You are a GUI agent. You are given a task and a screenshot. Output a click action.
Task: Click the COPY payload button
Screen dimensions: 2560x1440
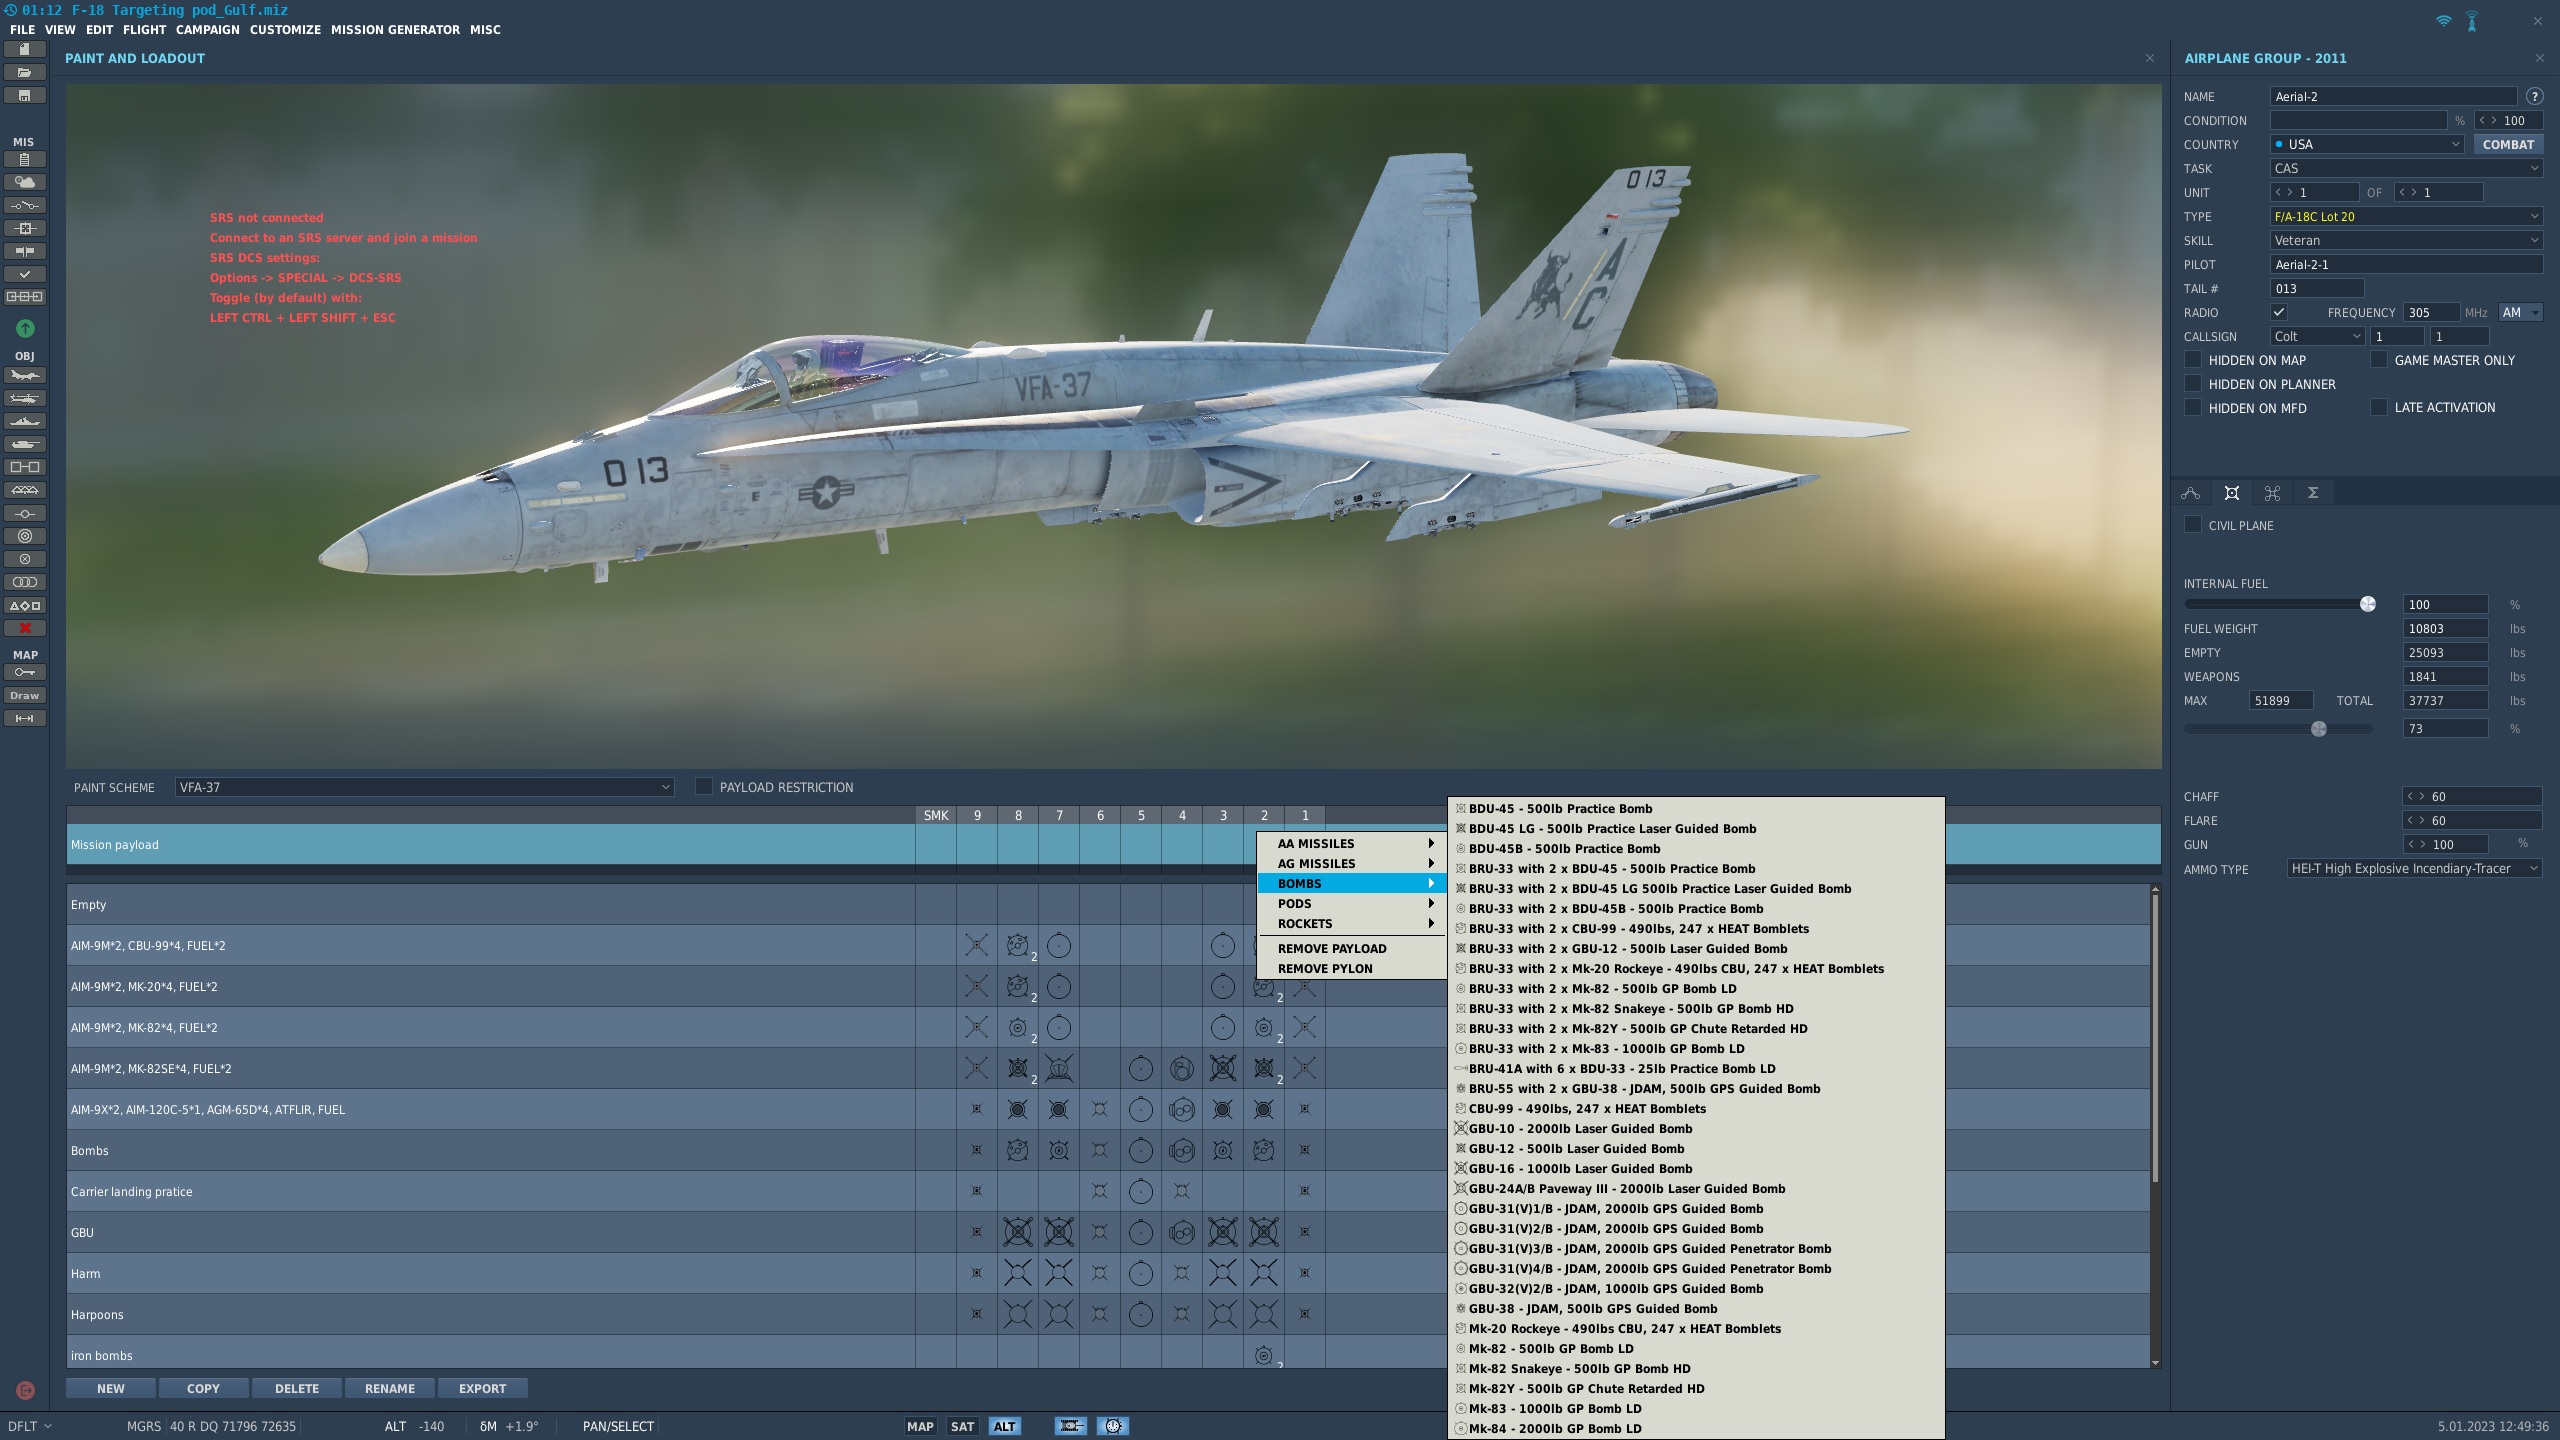pos(203,1388)
